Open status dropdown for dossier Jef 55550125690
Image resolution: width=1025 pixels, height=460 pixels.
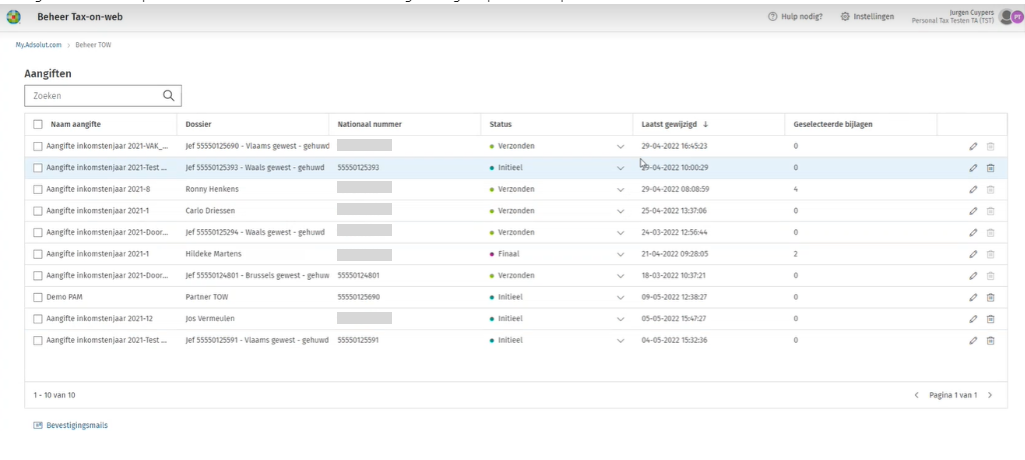point(620,146)
